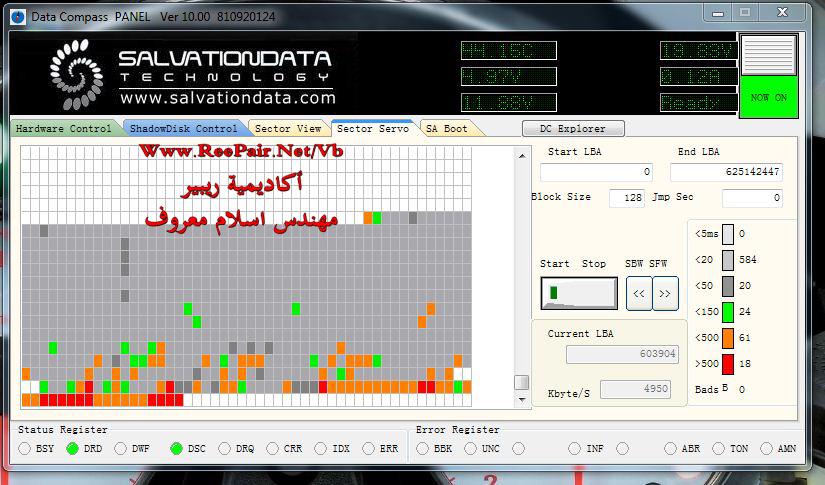Click the green NOW ON power indicator
825x485 pixels.
[x=768, y=98]
